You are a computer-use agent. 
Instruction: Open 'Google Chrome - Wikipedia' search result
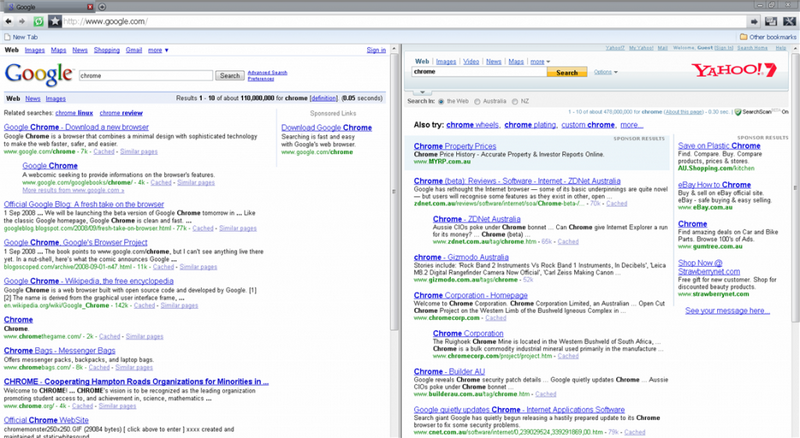88,281
